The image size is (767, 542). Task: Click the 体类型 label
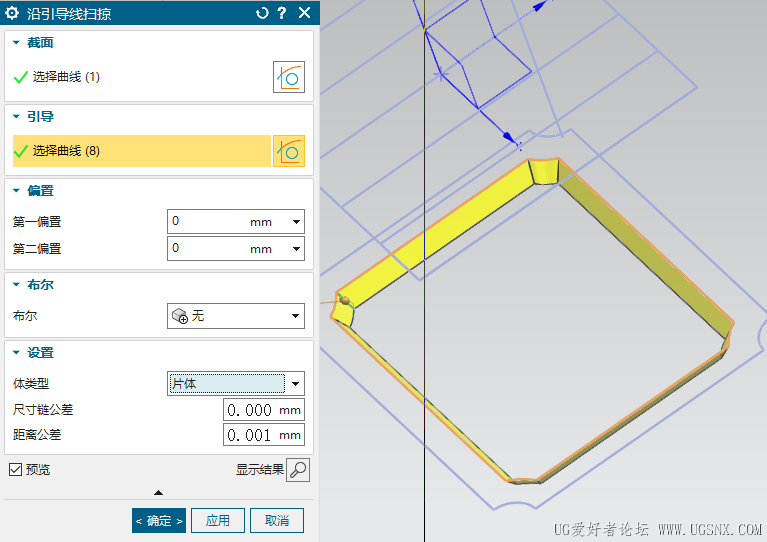(31, 384)
